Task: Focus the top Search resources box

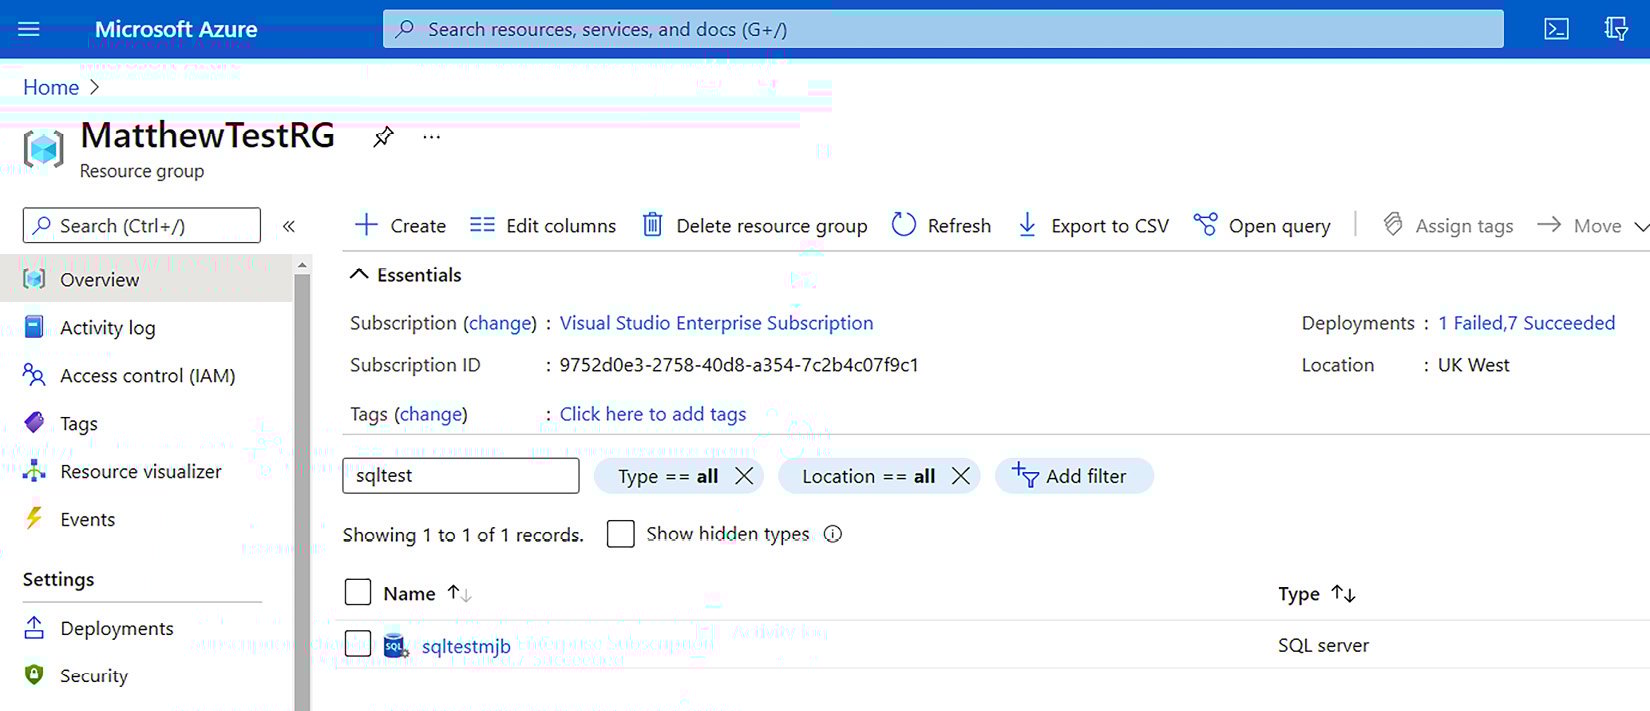Action: click(943, 29)
